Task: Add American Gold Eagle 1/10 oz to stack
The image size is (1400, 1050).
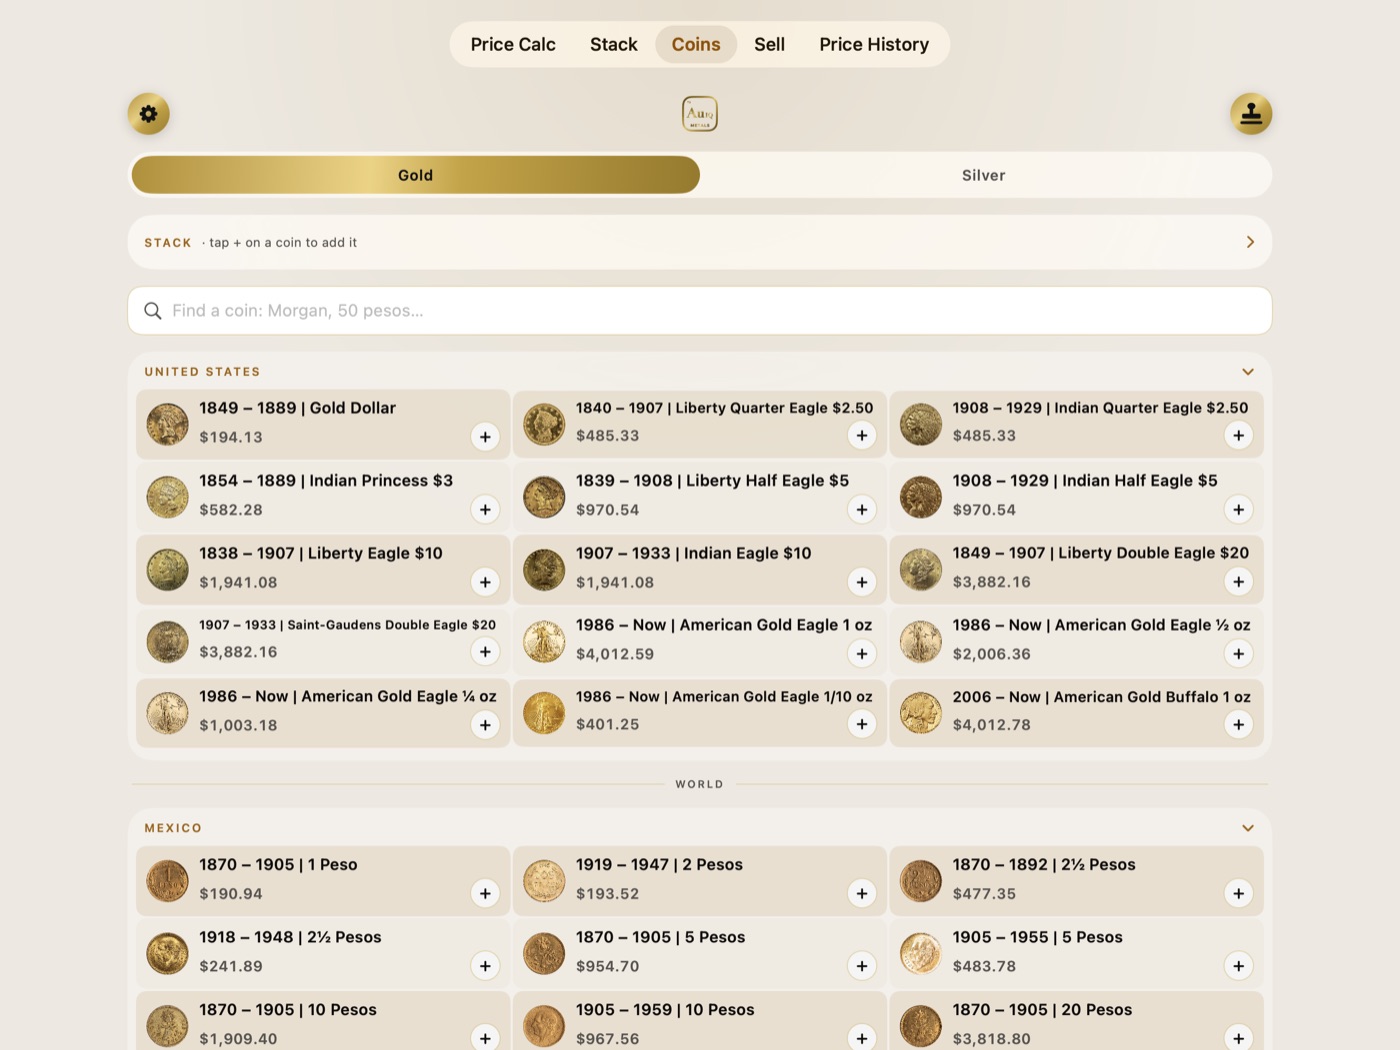Action: (862, 725)
